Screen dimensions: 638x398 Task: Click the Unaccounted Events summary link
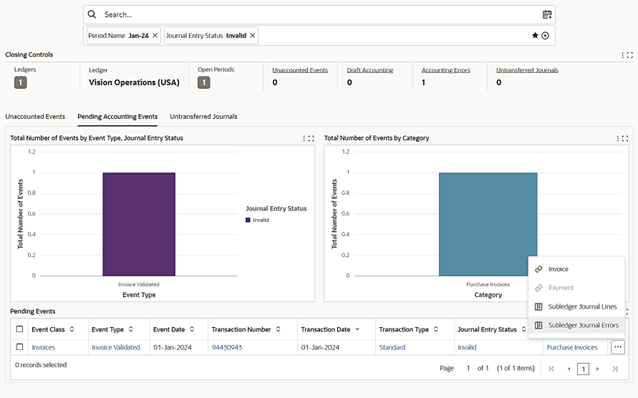click(300, 70)
